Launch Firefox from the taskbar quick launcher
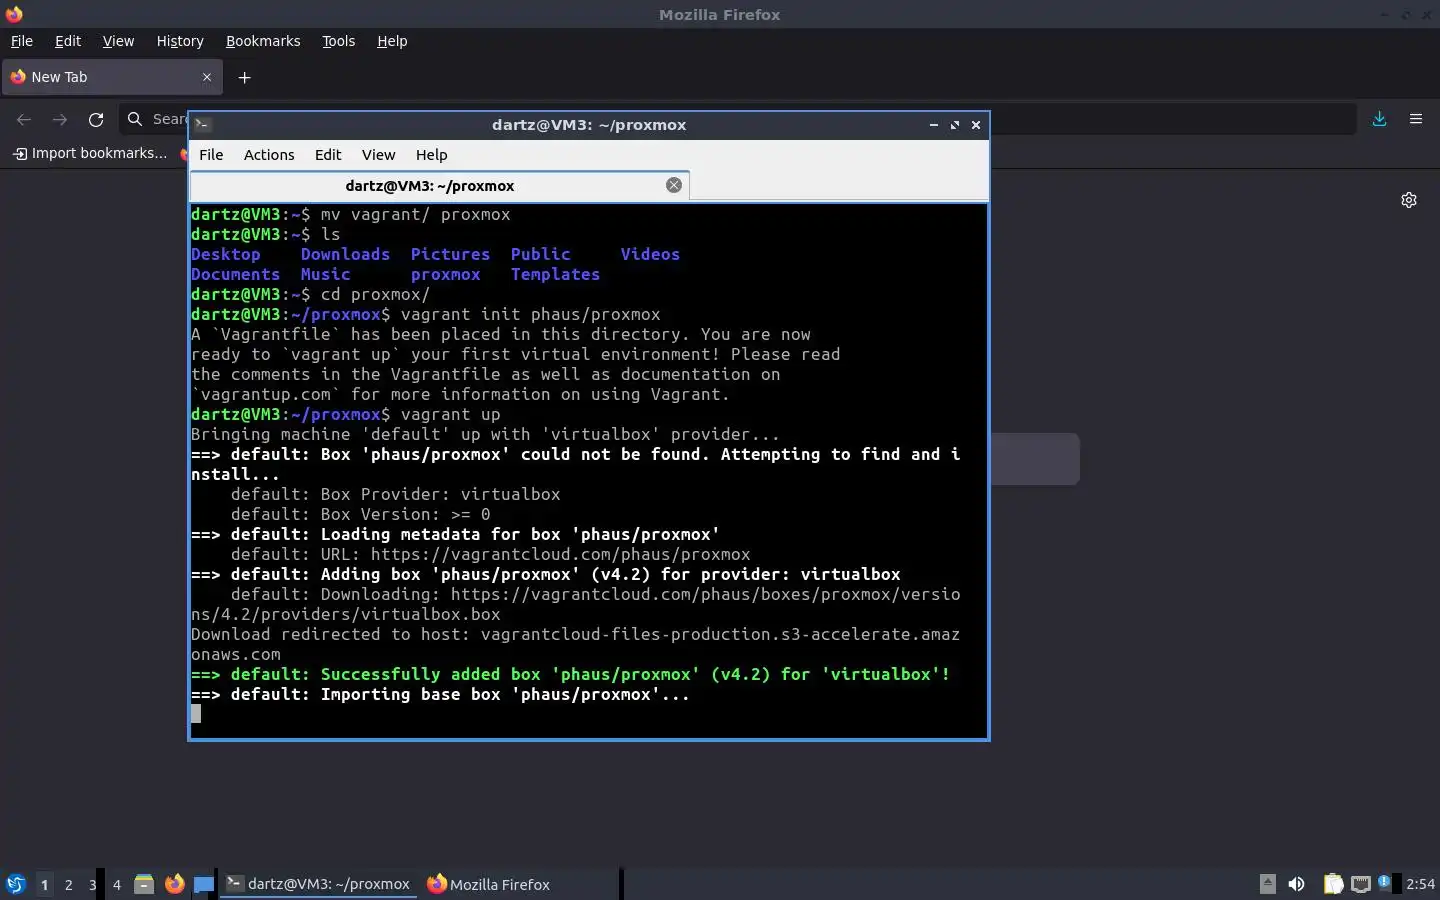This screenshot has height=900, width=1440. tap(174, 884)
